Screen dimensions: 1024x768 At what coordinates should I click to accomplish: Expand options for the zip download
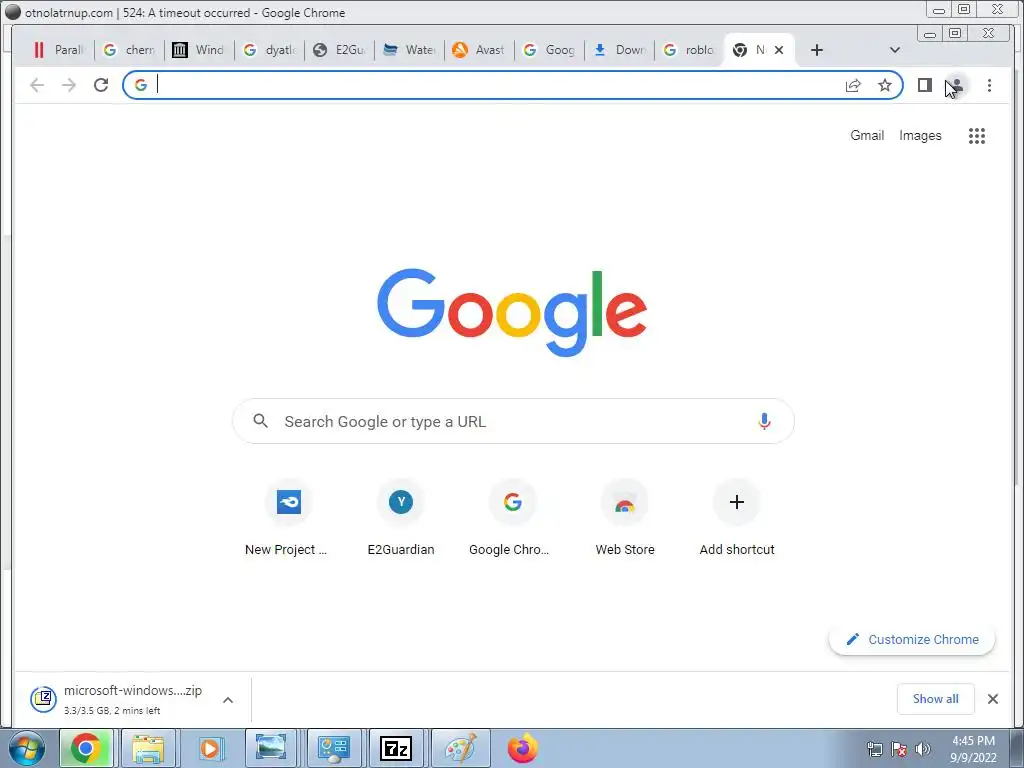tap(228, 700)
